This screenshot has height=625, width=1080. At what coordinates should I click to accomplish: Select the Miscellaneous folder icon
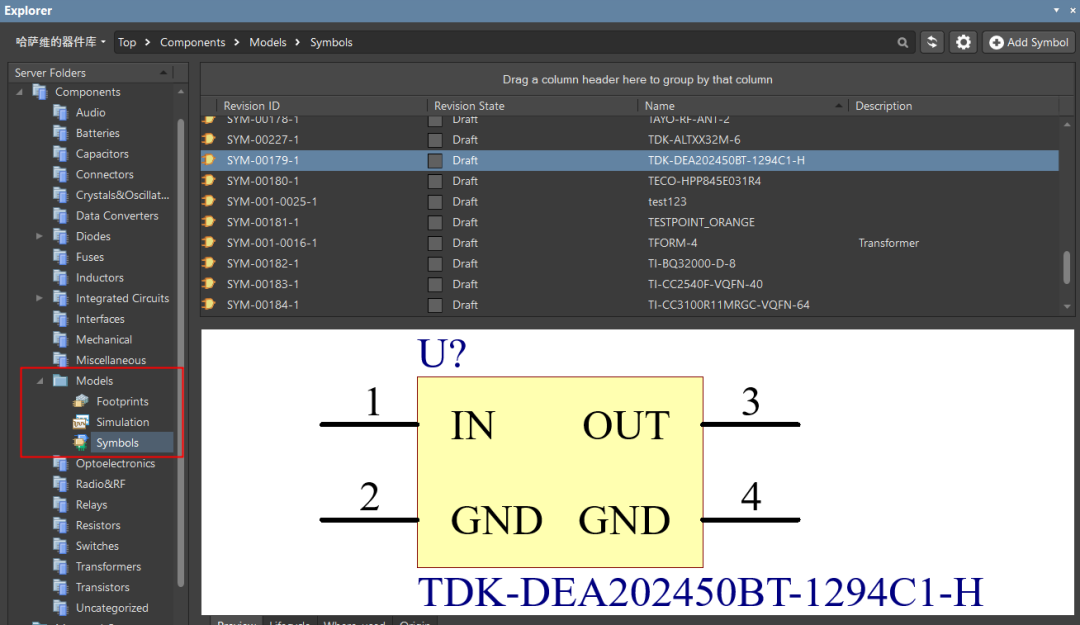pyautogui.click(x=61, y=360)
